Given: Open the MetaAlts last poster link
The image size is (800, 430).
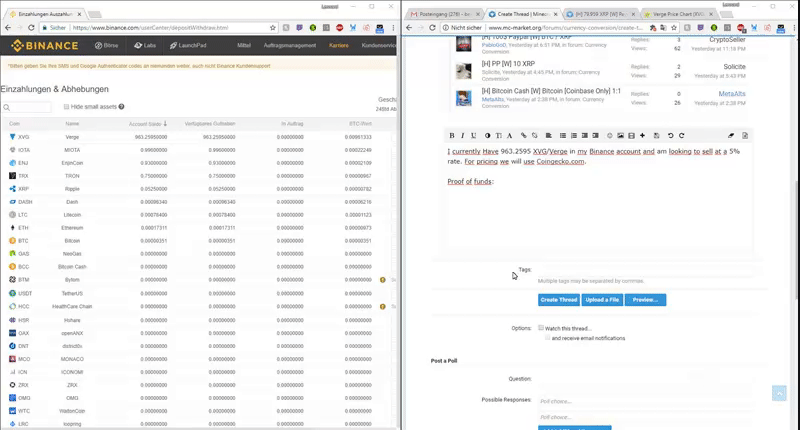Looking at the screenshot, I should pos(732,94).
